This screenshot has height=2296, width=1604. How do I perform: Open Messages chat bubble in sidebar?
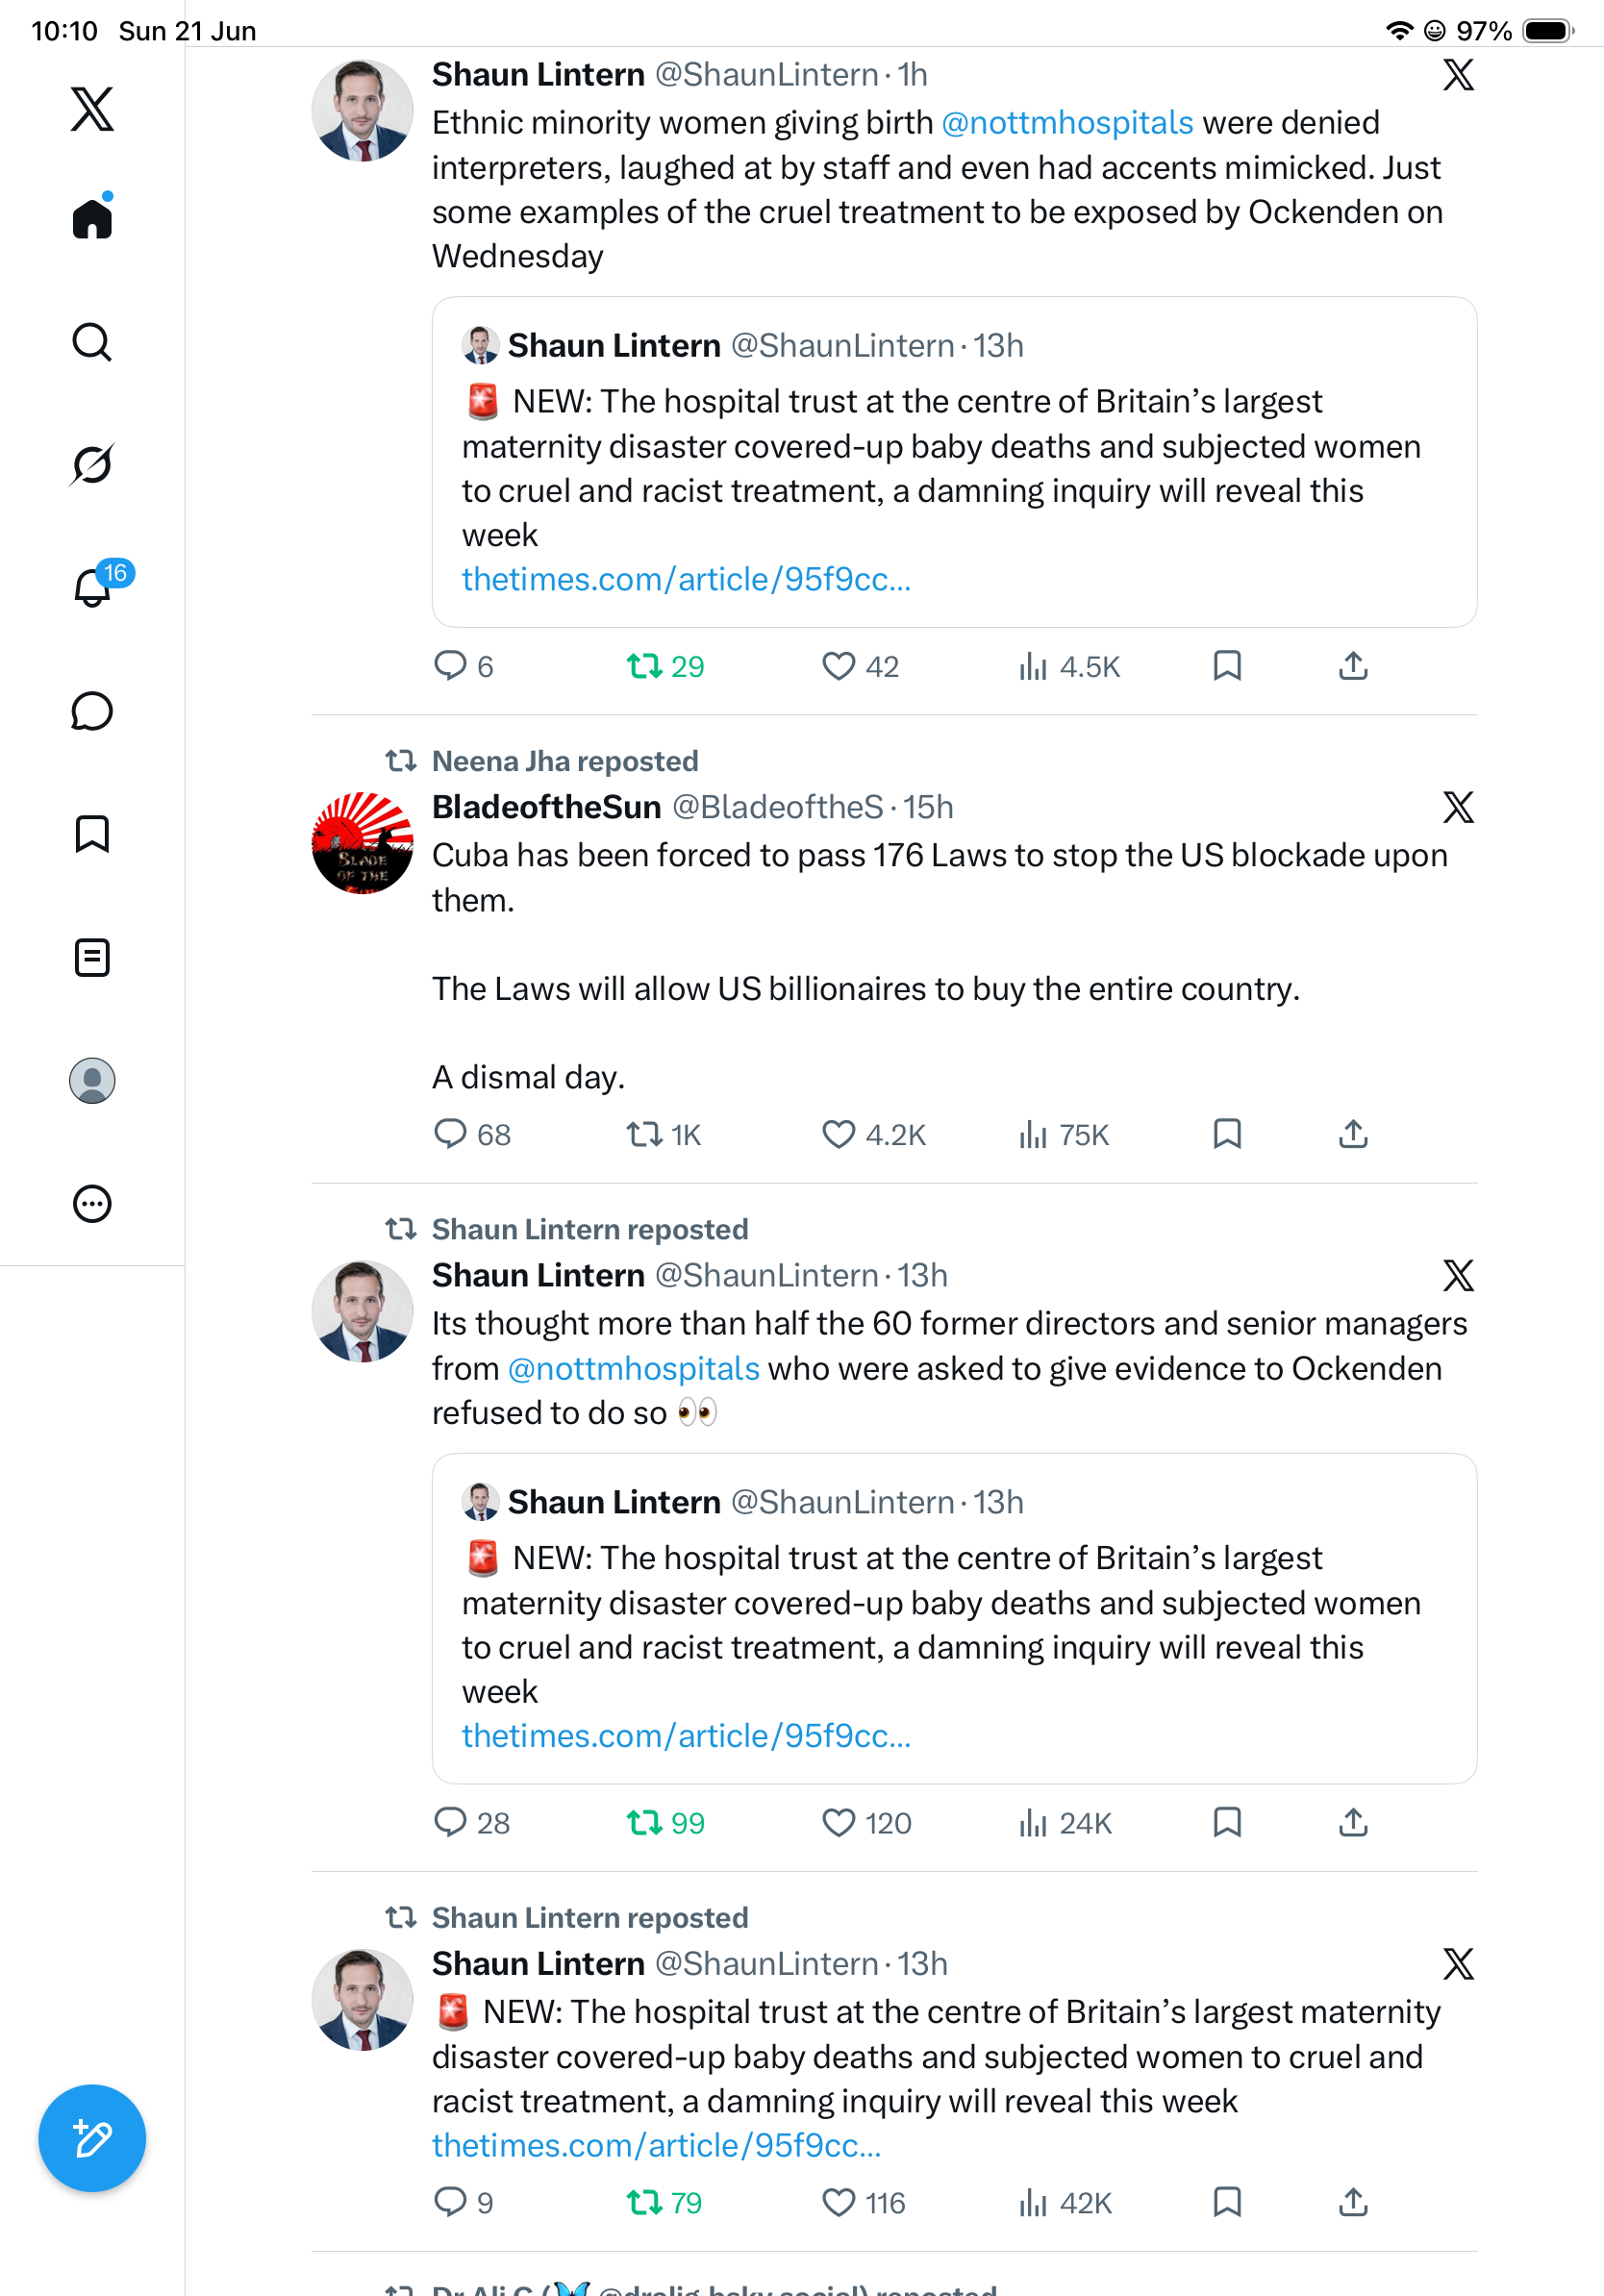coord(92,711)
